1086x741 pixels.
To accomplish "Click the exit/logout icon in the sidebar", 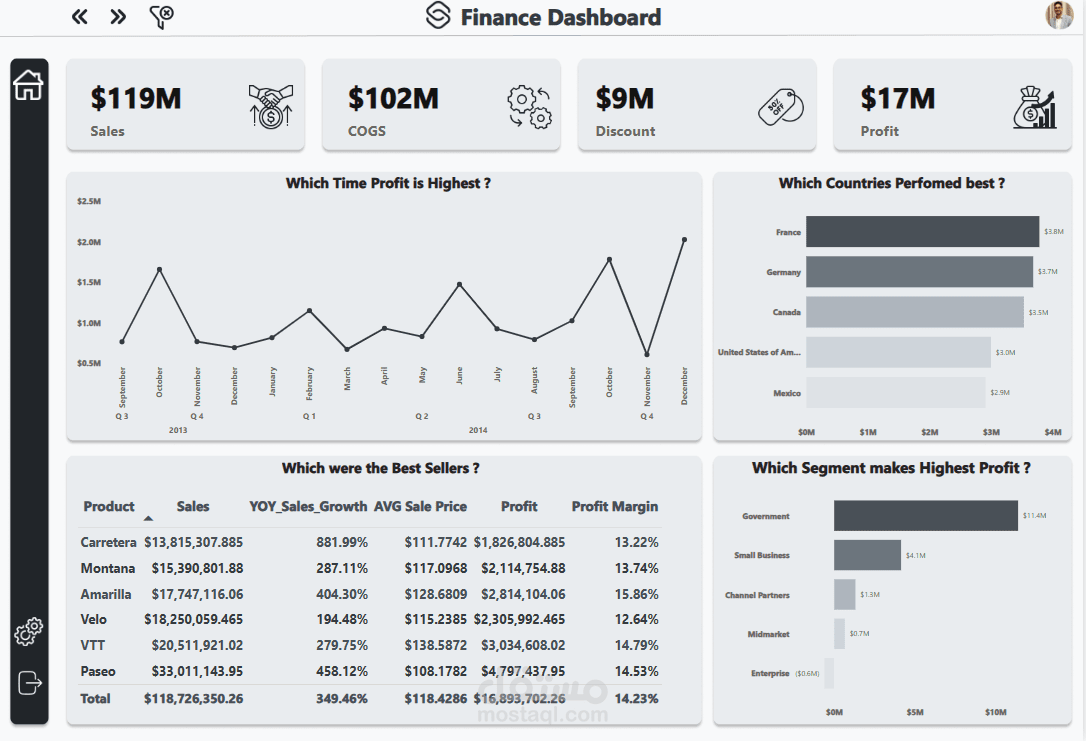I will click(28, 682).
